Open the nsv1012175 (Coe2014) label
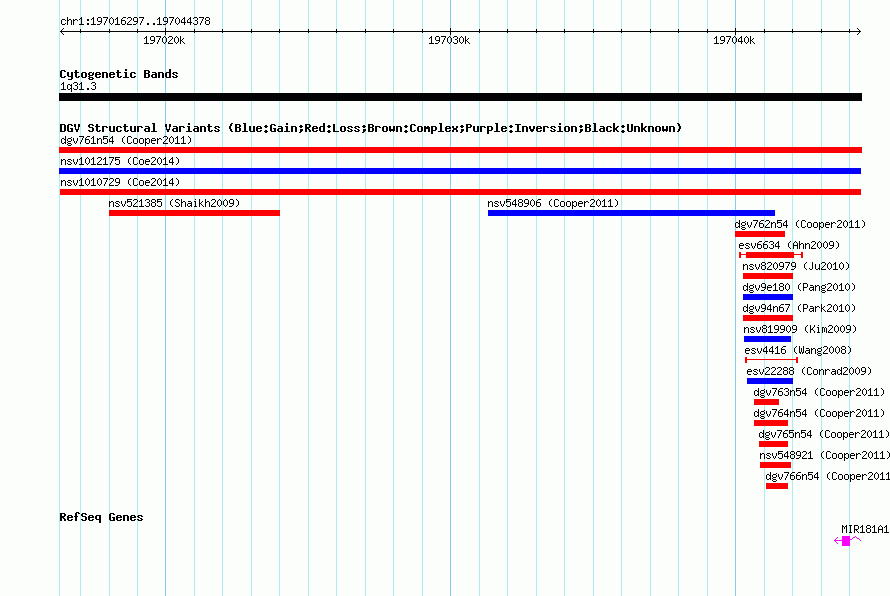The height and width of the screenshot is (596, 890). [x=120, y=161]
